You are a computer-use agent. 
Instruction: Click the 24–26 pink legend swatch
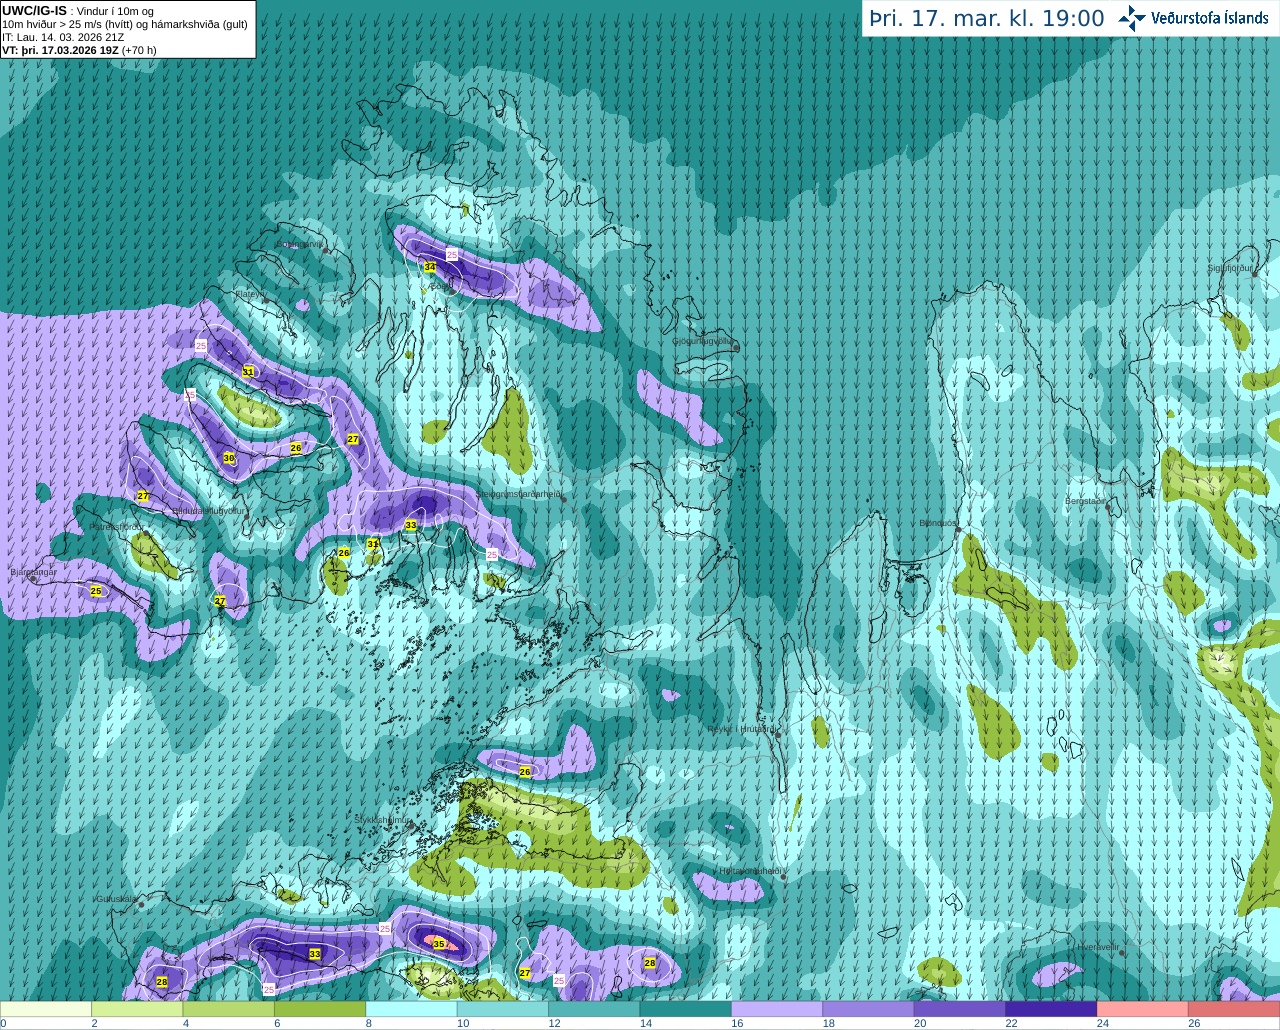click(x=1143, y=1009)
